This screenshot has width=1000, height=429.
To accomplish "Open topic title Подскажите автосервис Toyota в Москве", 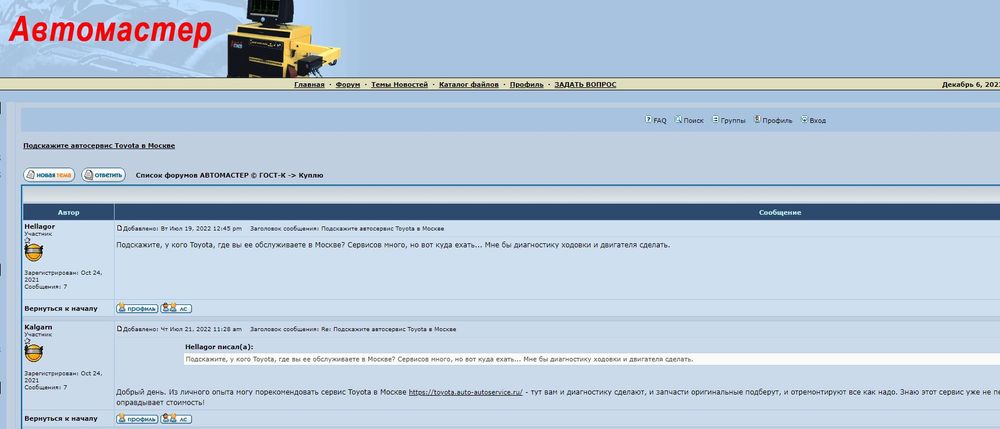I will tap(99, 145).
